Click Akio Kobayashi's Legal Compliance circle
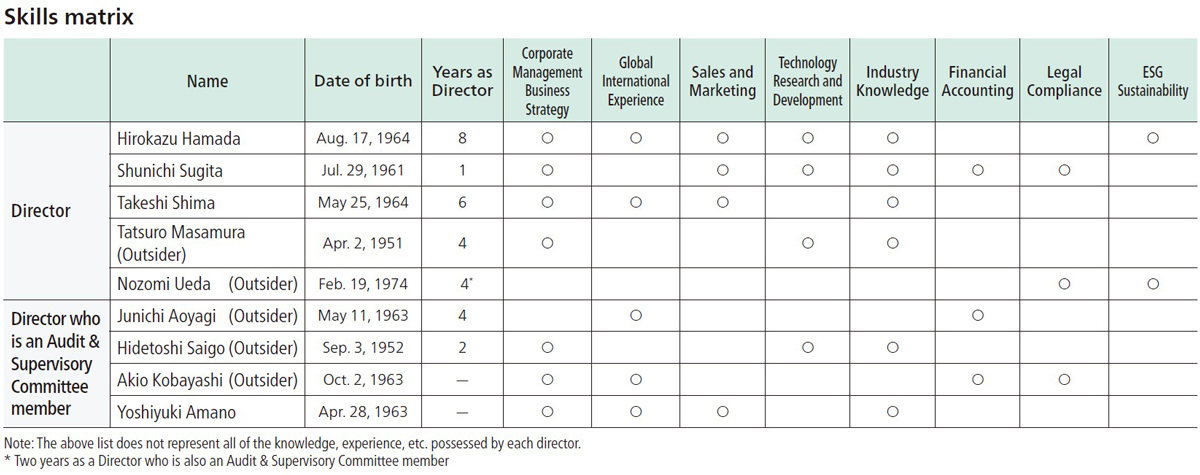Screen dimensions: 1200x475 tap(1064, 380)
